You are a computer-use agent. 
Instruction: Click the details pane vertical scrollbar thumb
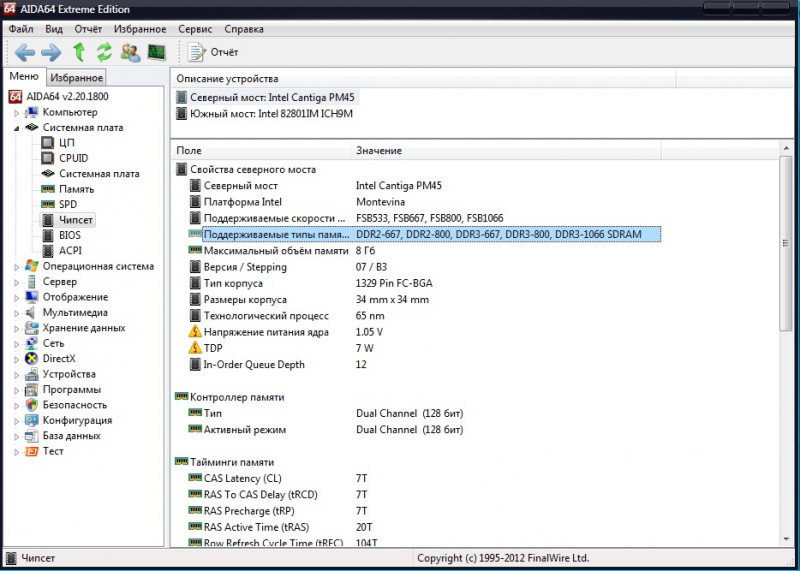point(786,244)
